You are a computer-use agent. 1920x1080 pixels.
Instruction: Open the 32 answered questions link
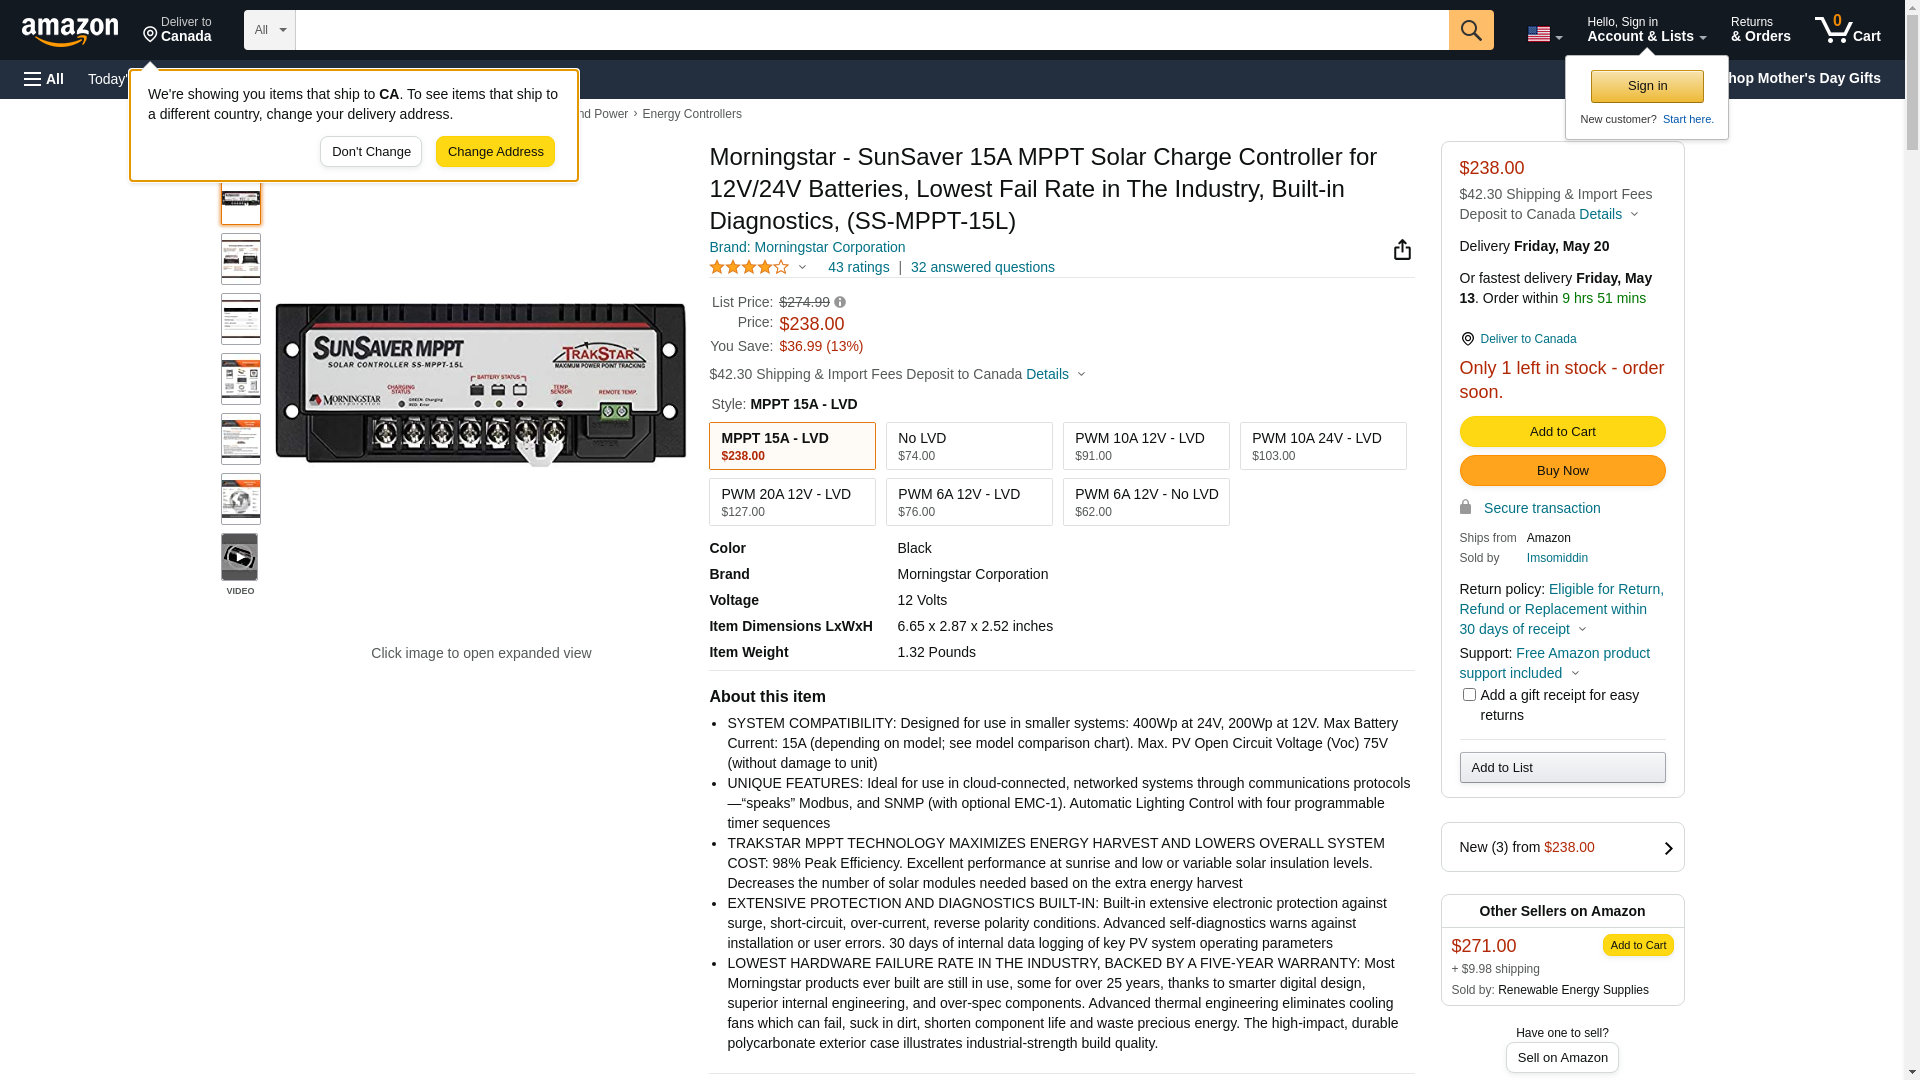click(x=982, y=267)
